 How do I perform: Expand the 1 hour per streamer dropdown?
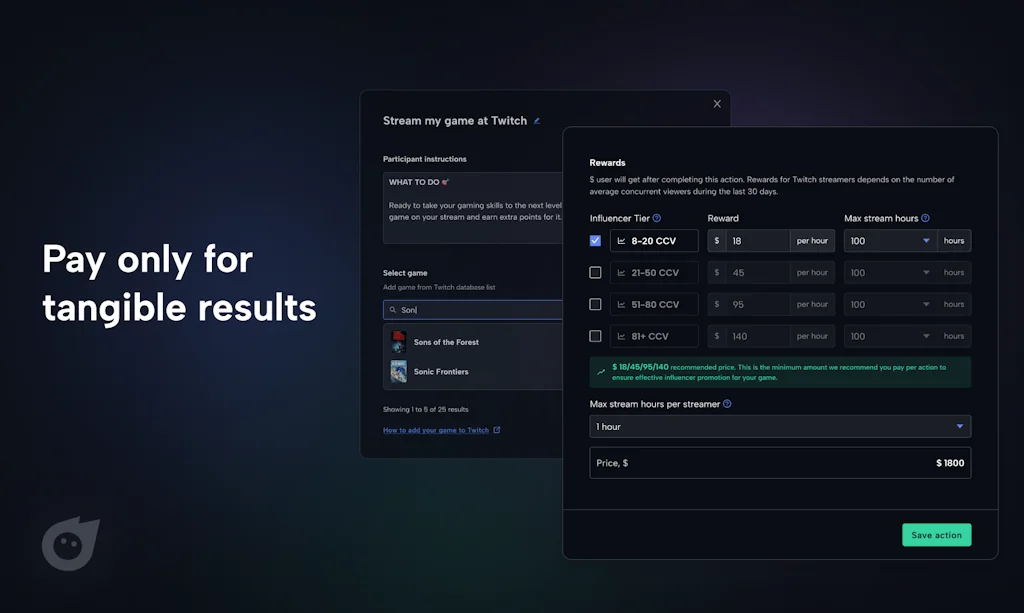click(x=780, y=426)
